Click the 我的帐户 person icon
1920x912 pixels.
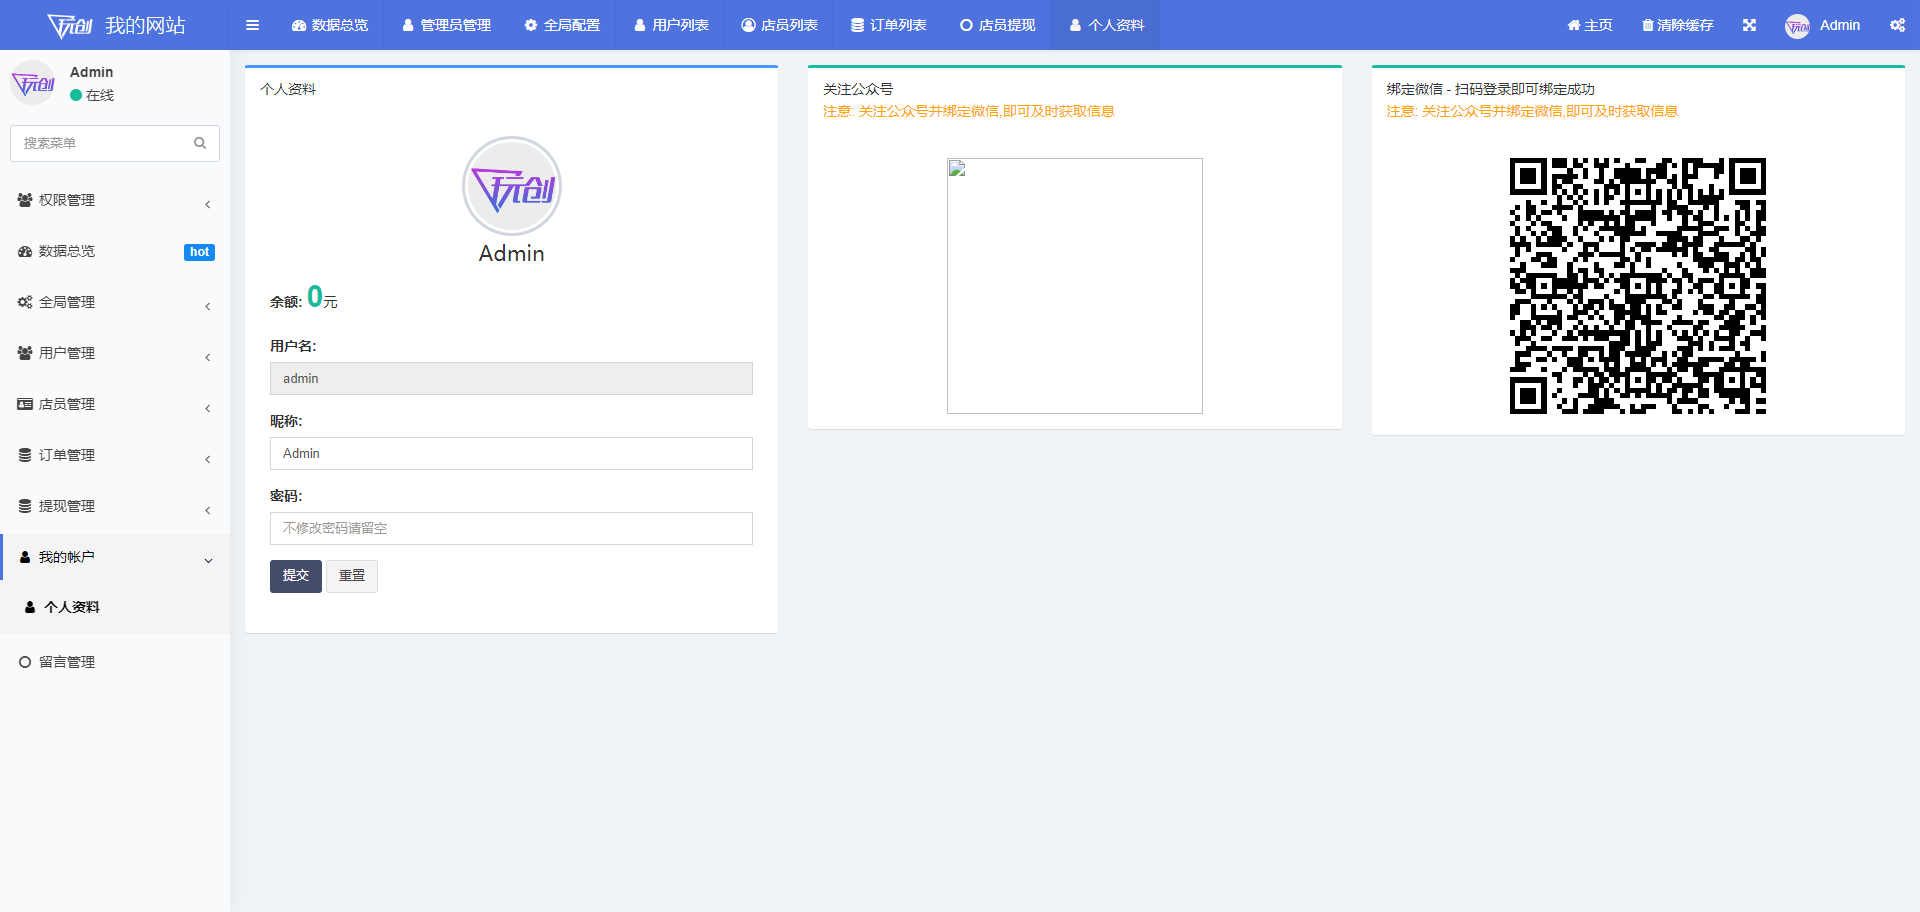click(25, 557)
